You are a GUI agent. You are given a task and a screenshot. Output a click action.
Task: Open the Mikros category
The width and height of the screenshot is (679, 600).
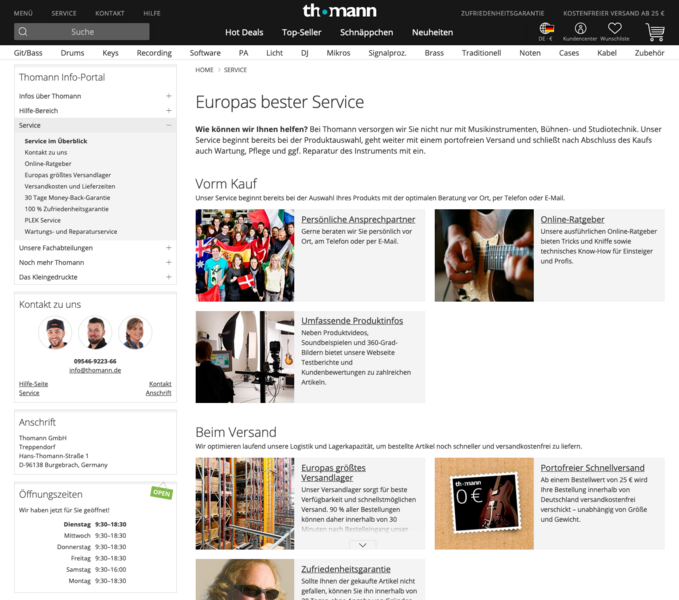point(338,53)
